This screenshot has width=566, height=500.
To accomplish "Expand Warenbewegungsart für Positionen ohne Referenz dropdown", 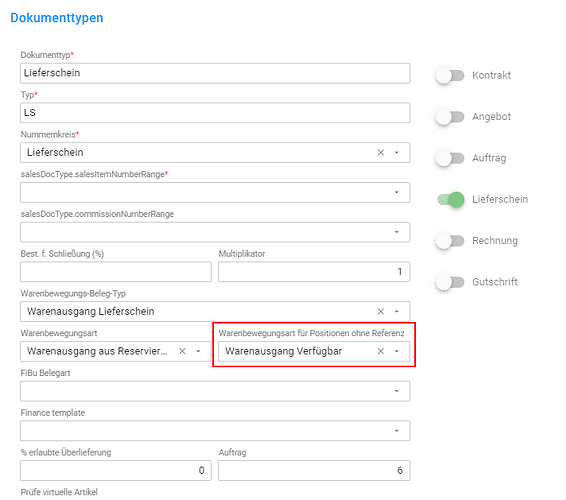I will [396, 351].
